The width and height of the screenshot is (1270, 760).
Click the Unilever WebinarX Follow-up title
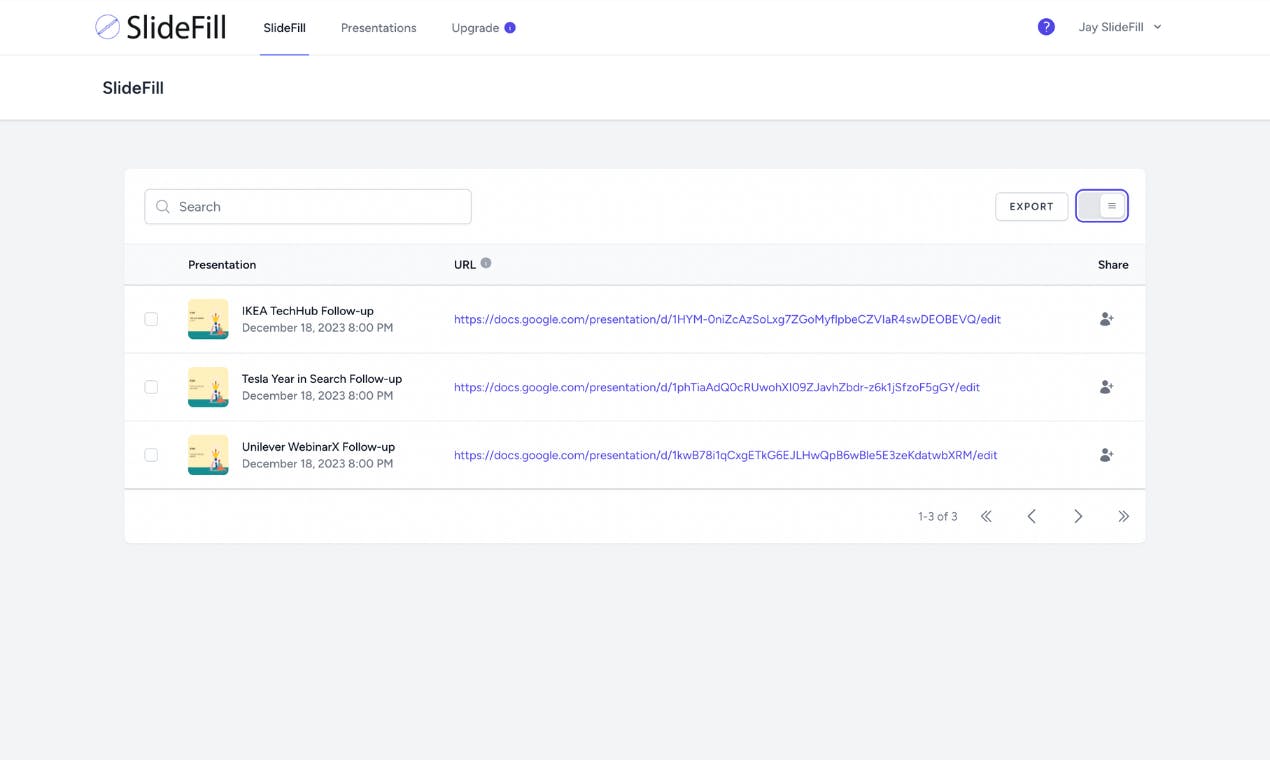[x=318, y=447]
